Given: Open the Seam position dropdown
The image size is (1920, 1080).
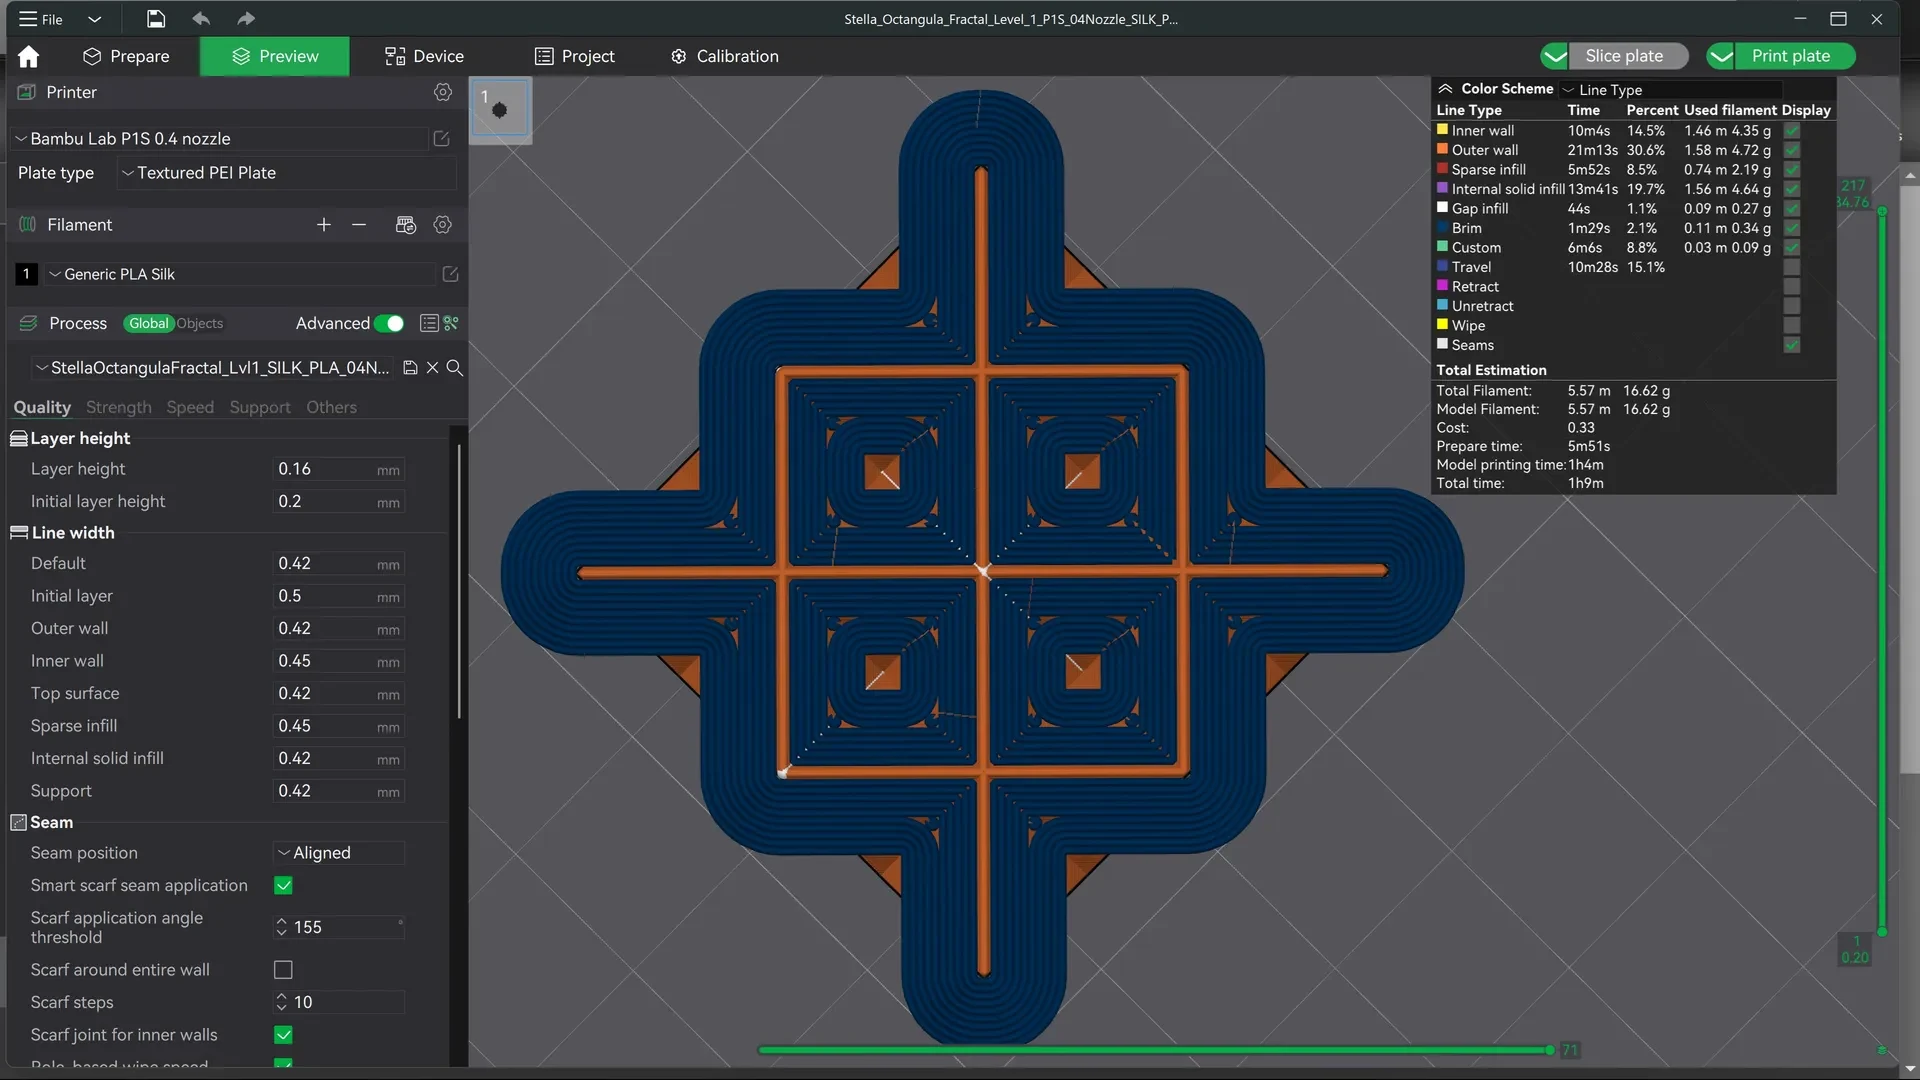Looking at the screenshot, I should (339, 853).
